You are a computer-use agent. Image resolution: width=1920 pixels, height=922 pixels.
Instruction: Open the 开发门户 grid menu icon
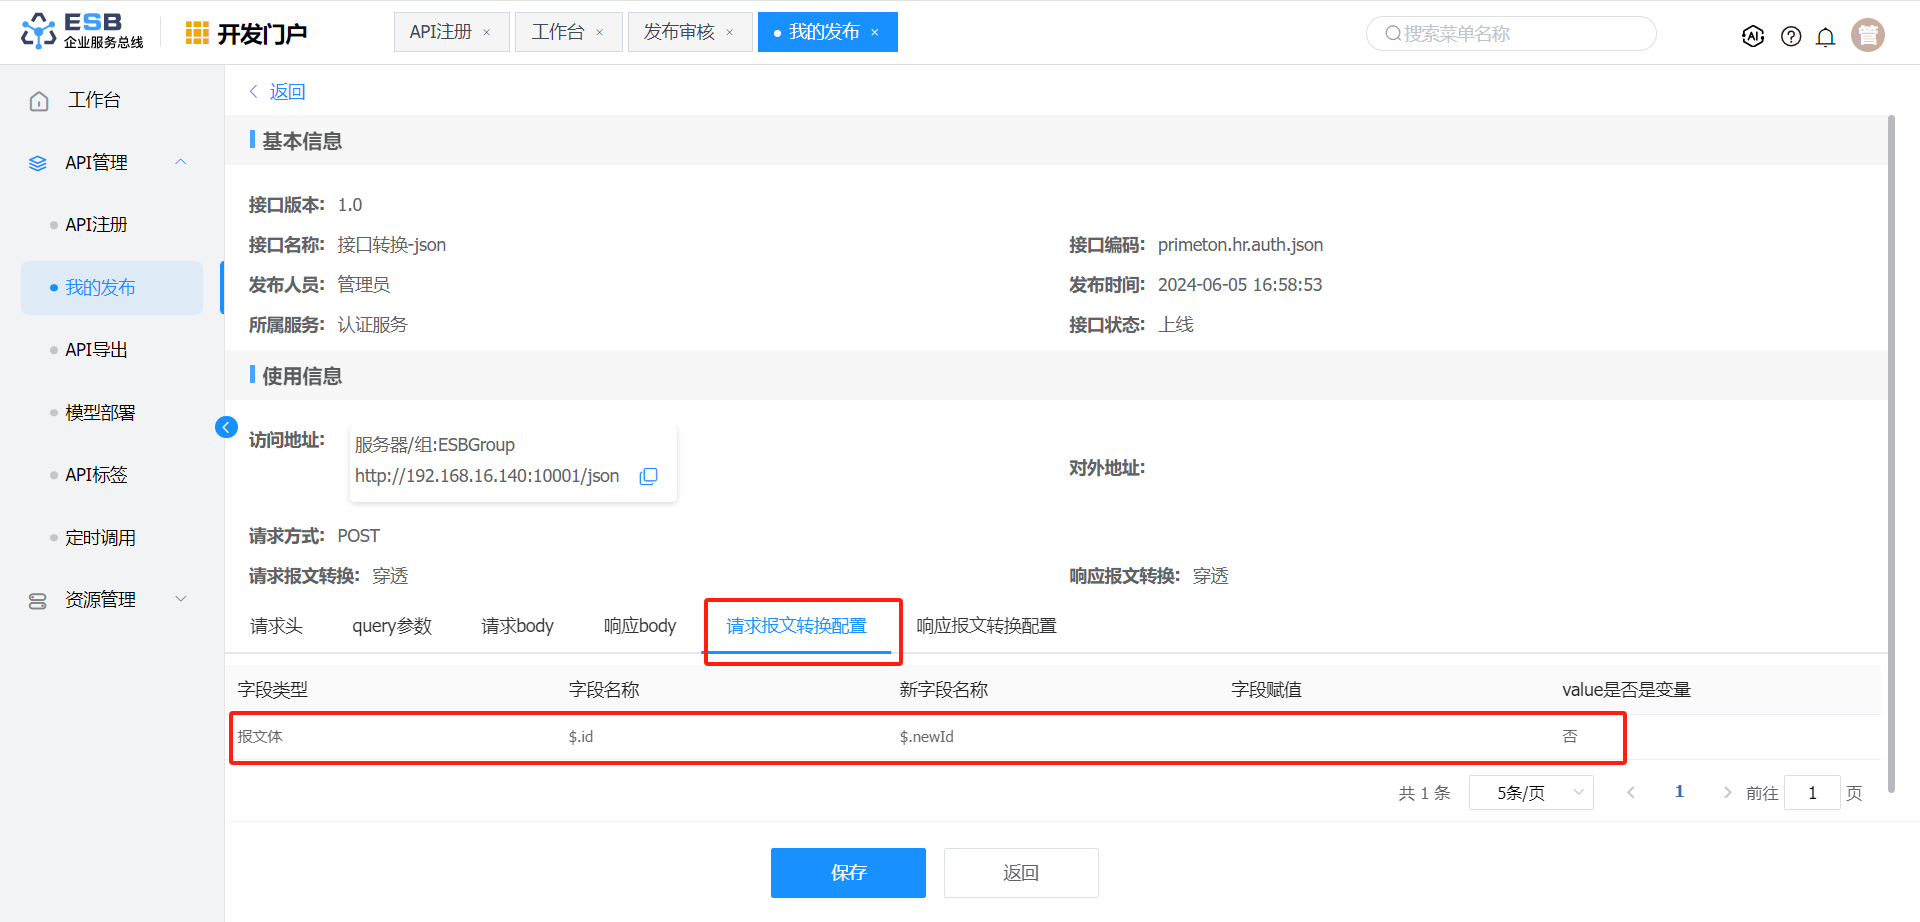[x=197, y=33]
